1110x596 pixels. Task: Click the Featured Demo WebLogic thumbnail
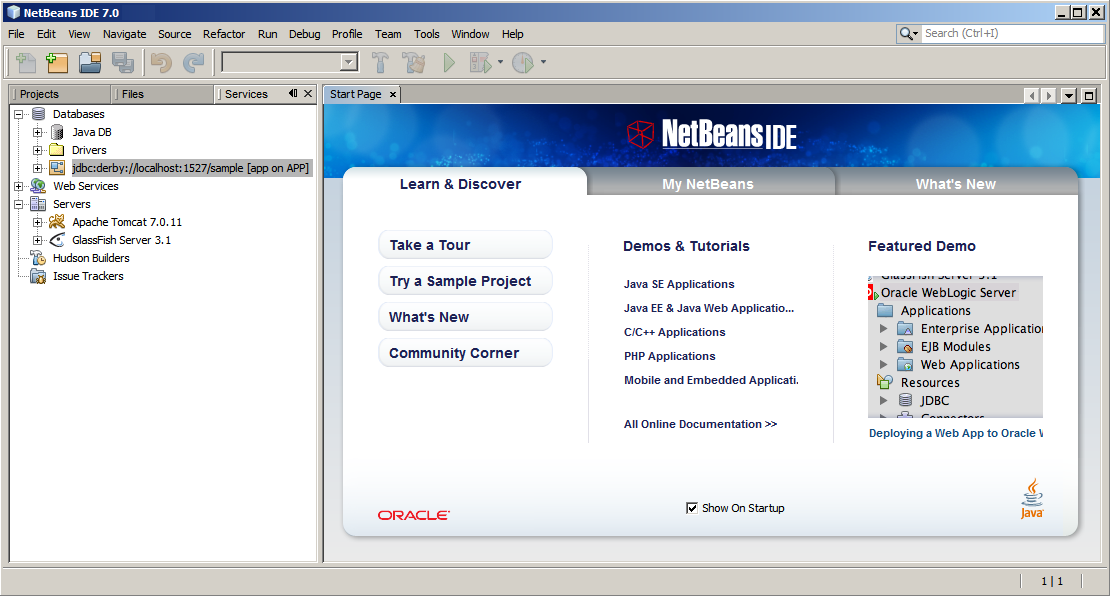(955, 347)
